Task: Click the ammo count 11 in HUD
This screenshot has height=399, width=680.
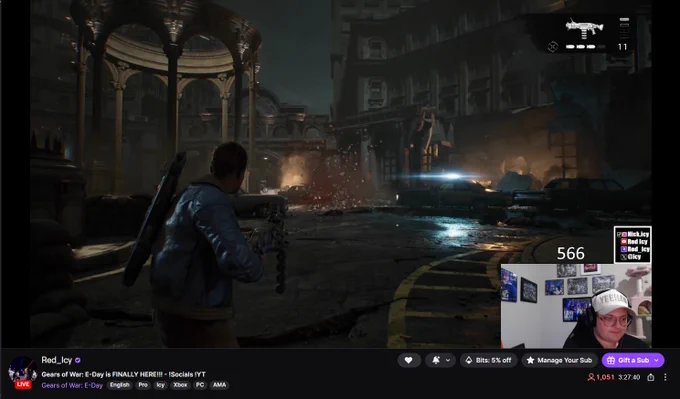Action: click(x=623, y=47)
